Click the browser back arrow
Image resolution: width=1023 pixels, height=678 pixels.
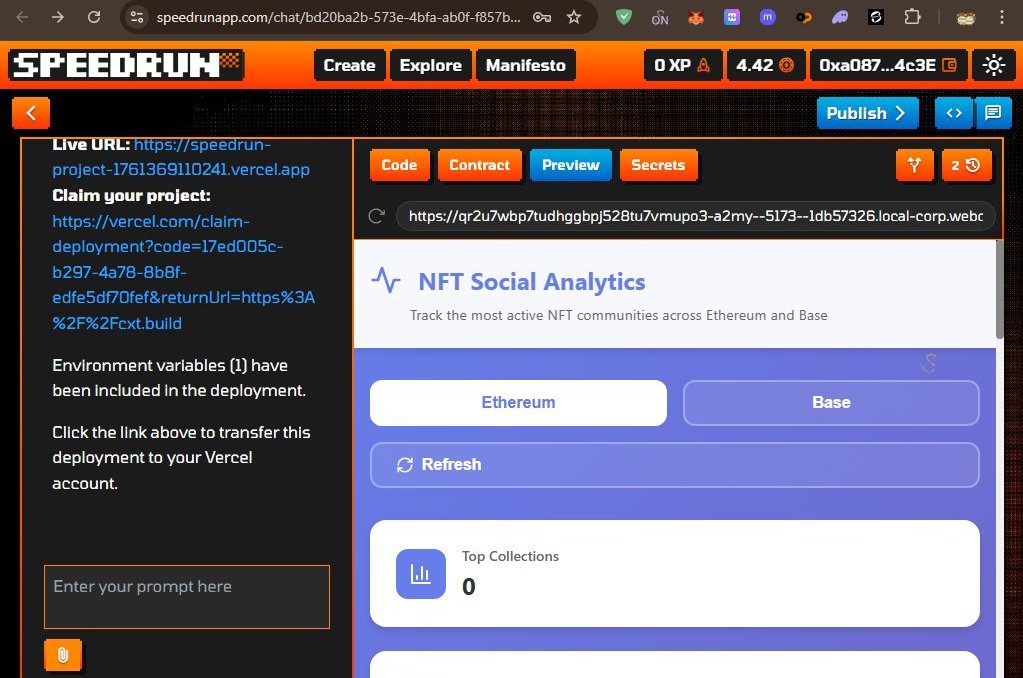tap(22, 17)
